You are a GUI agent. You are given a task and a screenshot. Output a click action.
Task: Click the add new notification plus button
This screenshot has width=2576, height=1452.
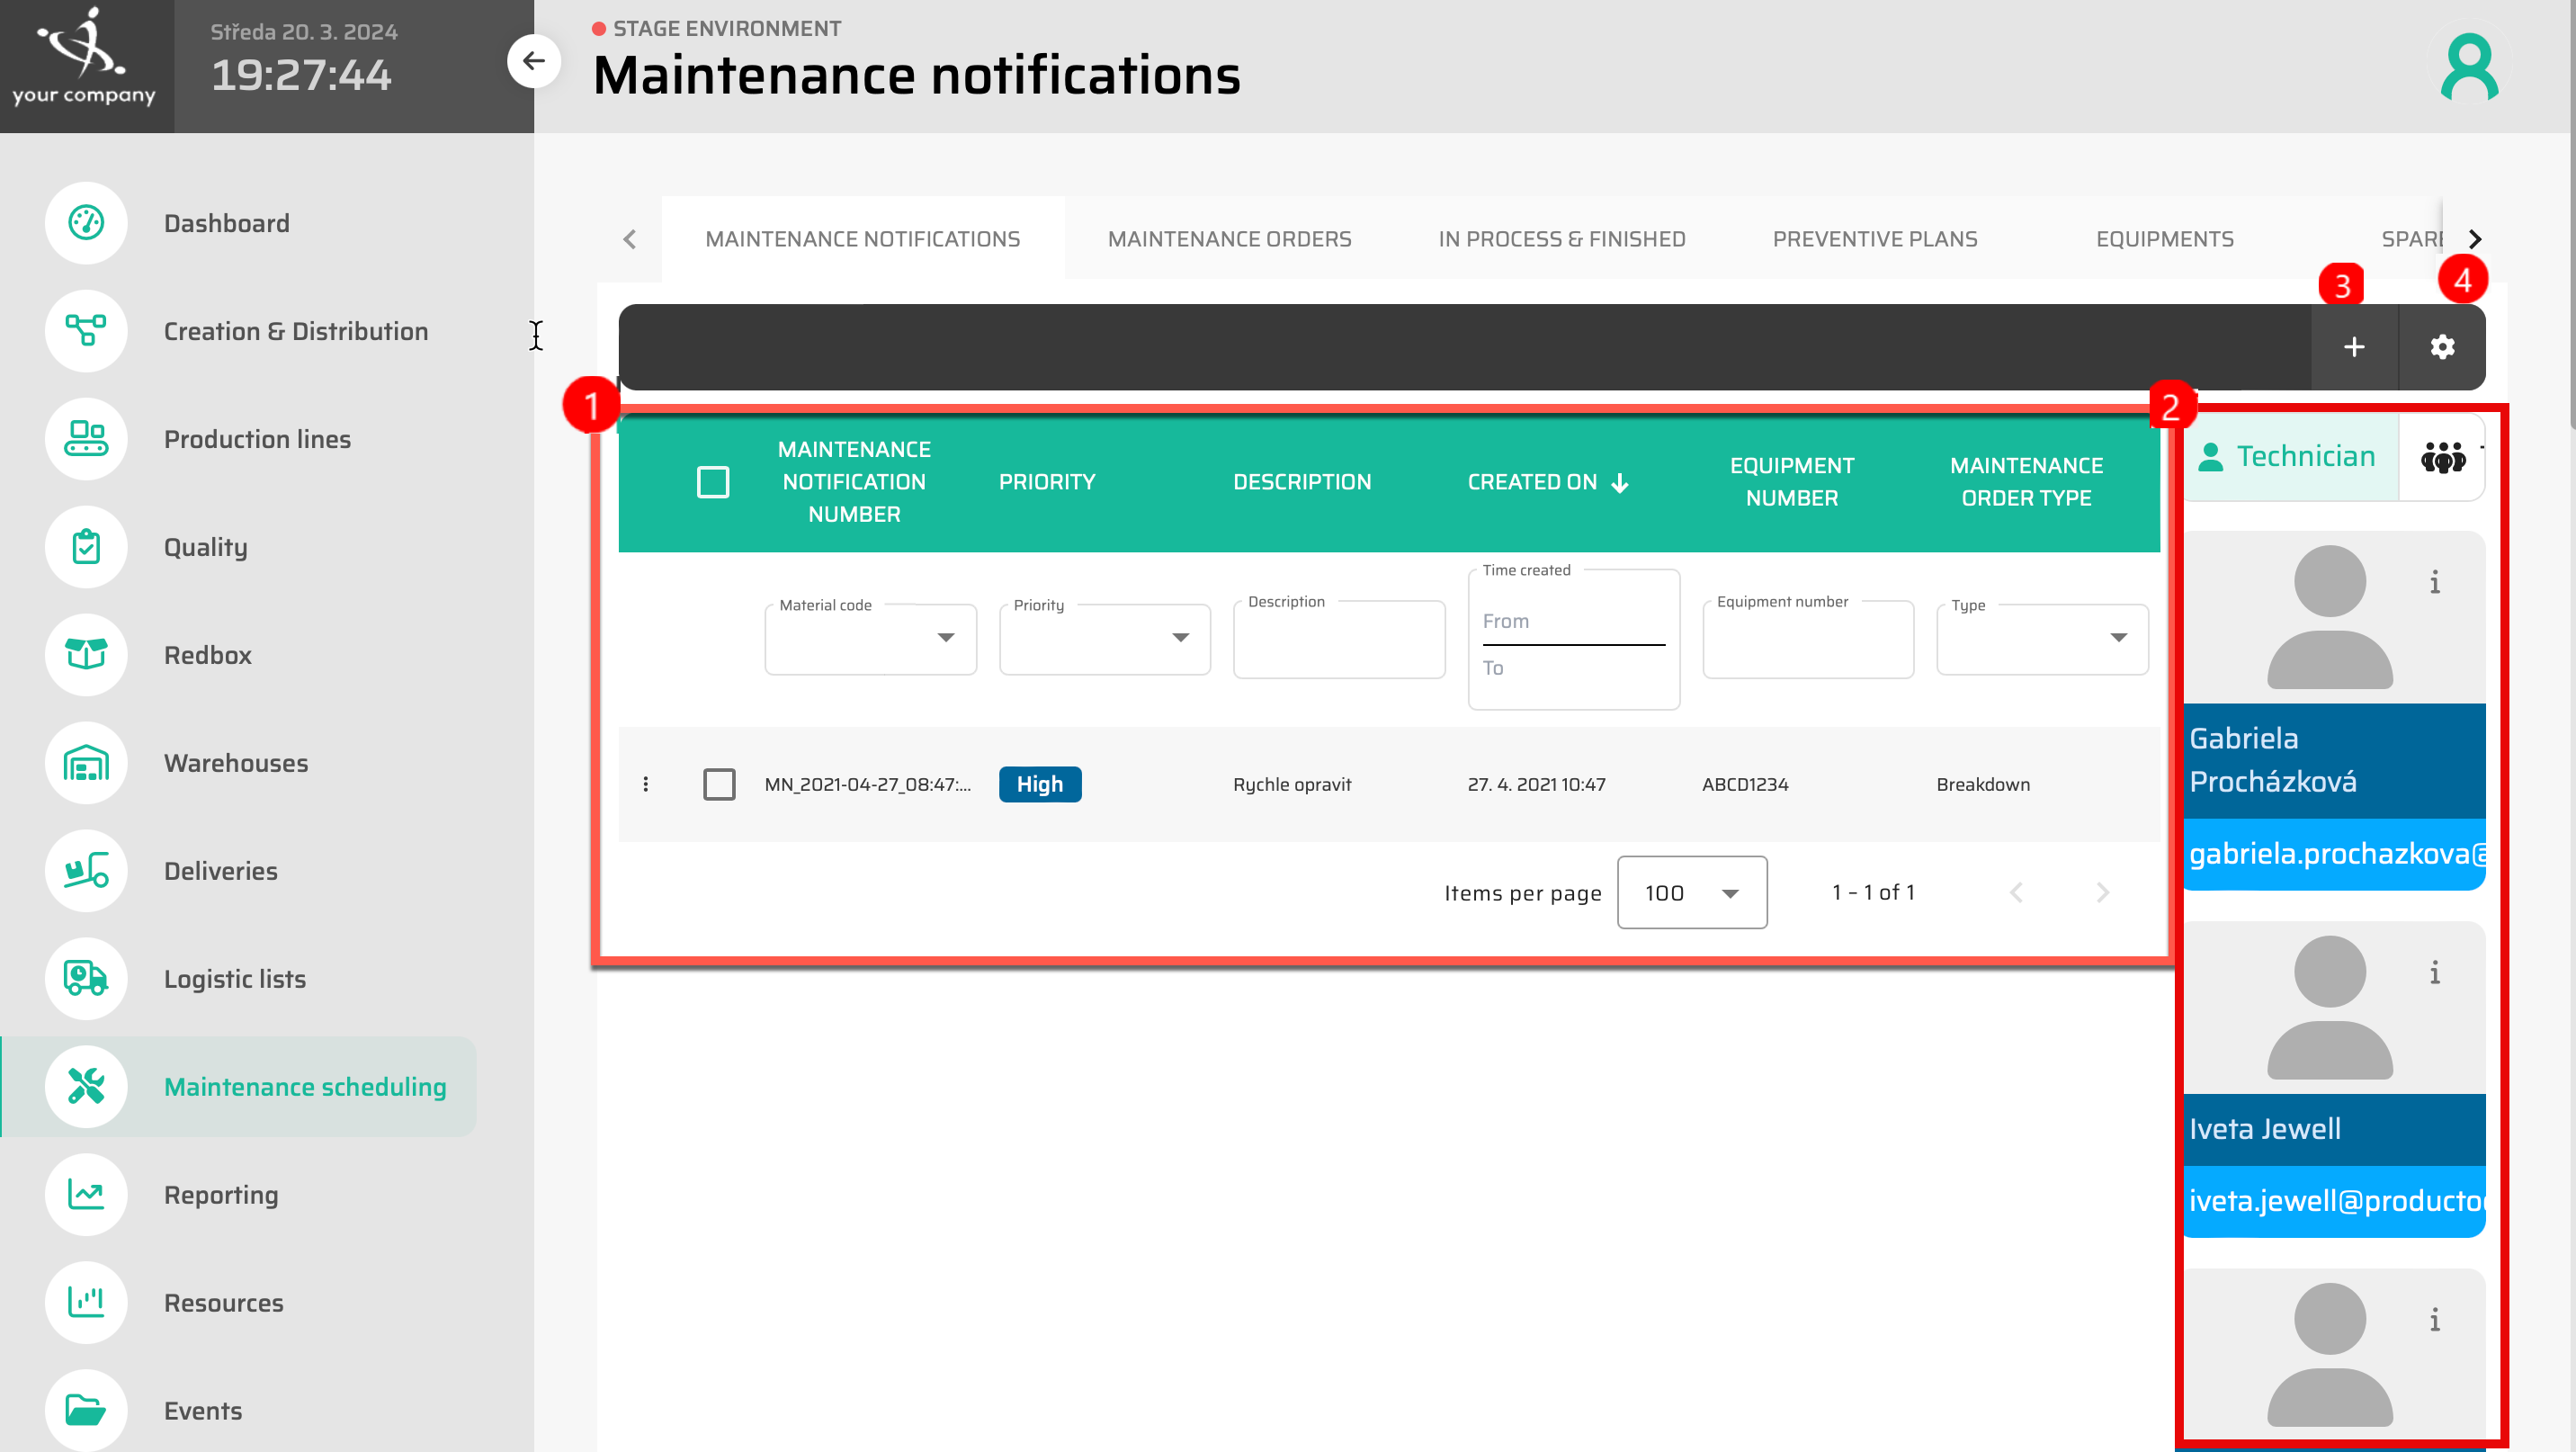pos(2354,347)
